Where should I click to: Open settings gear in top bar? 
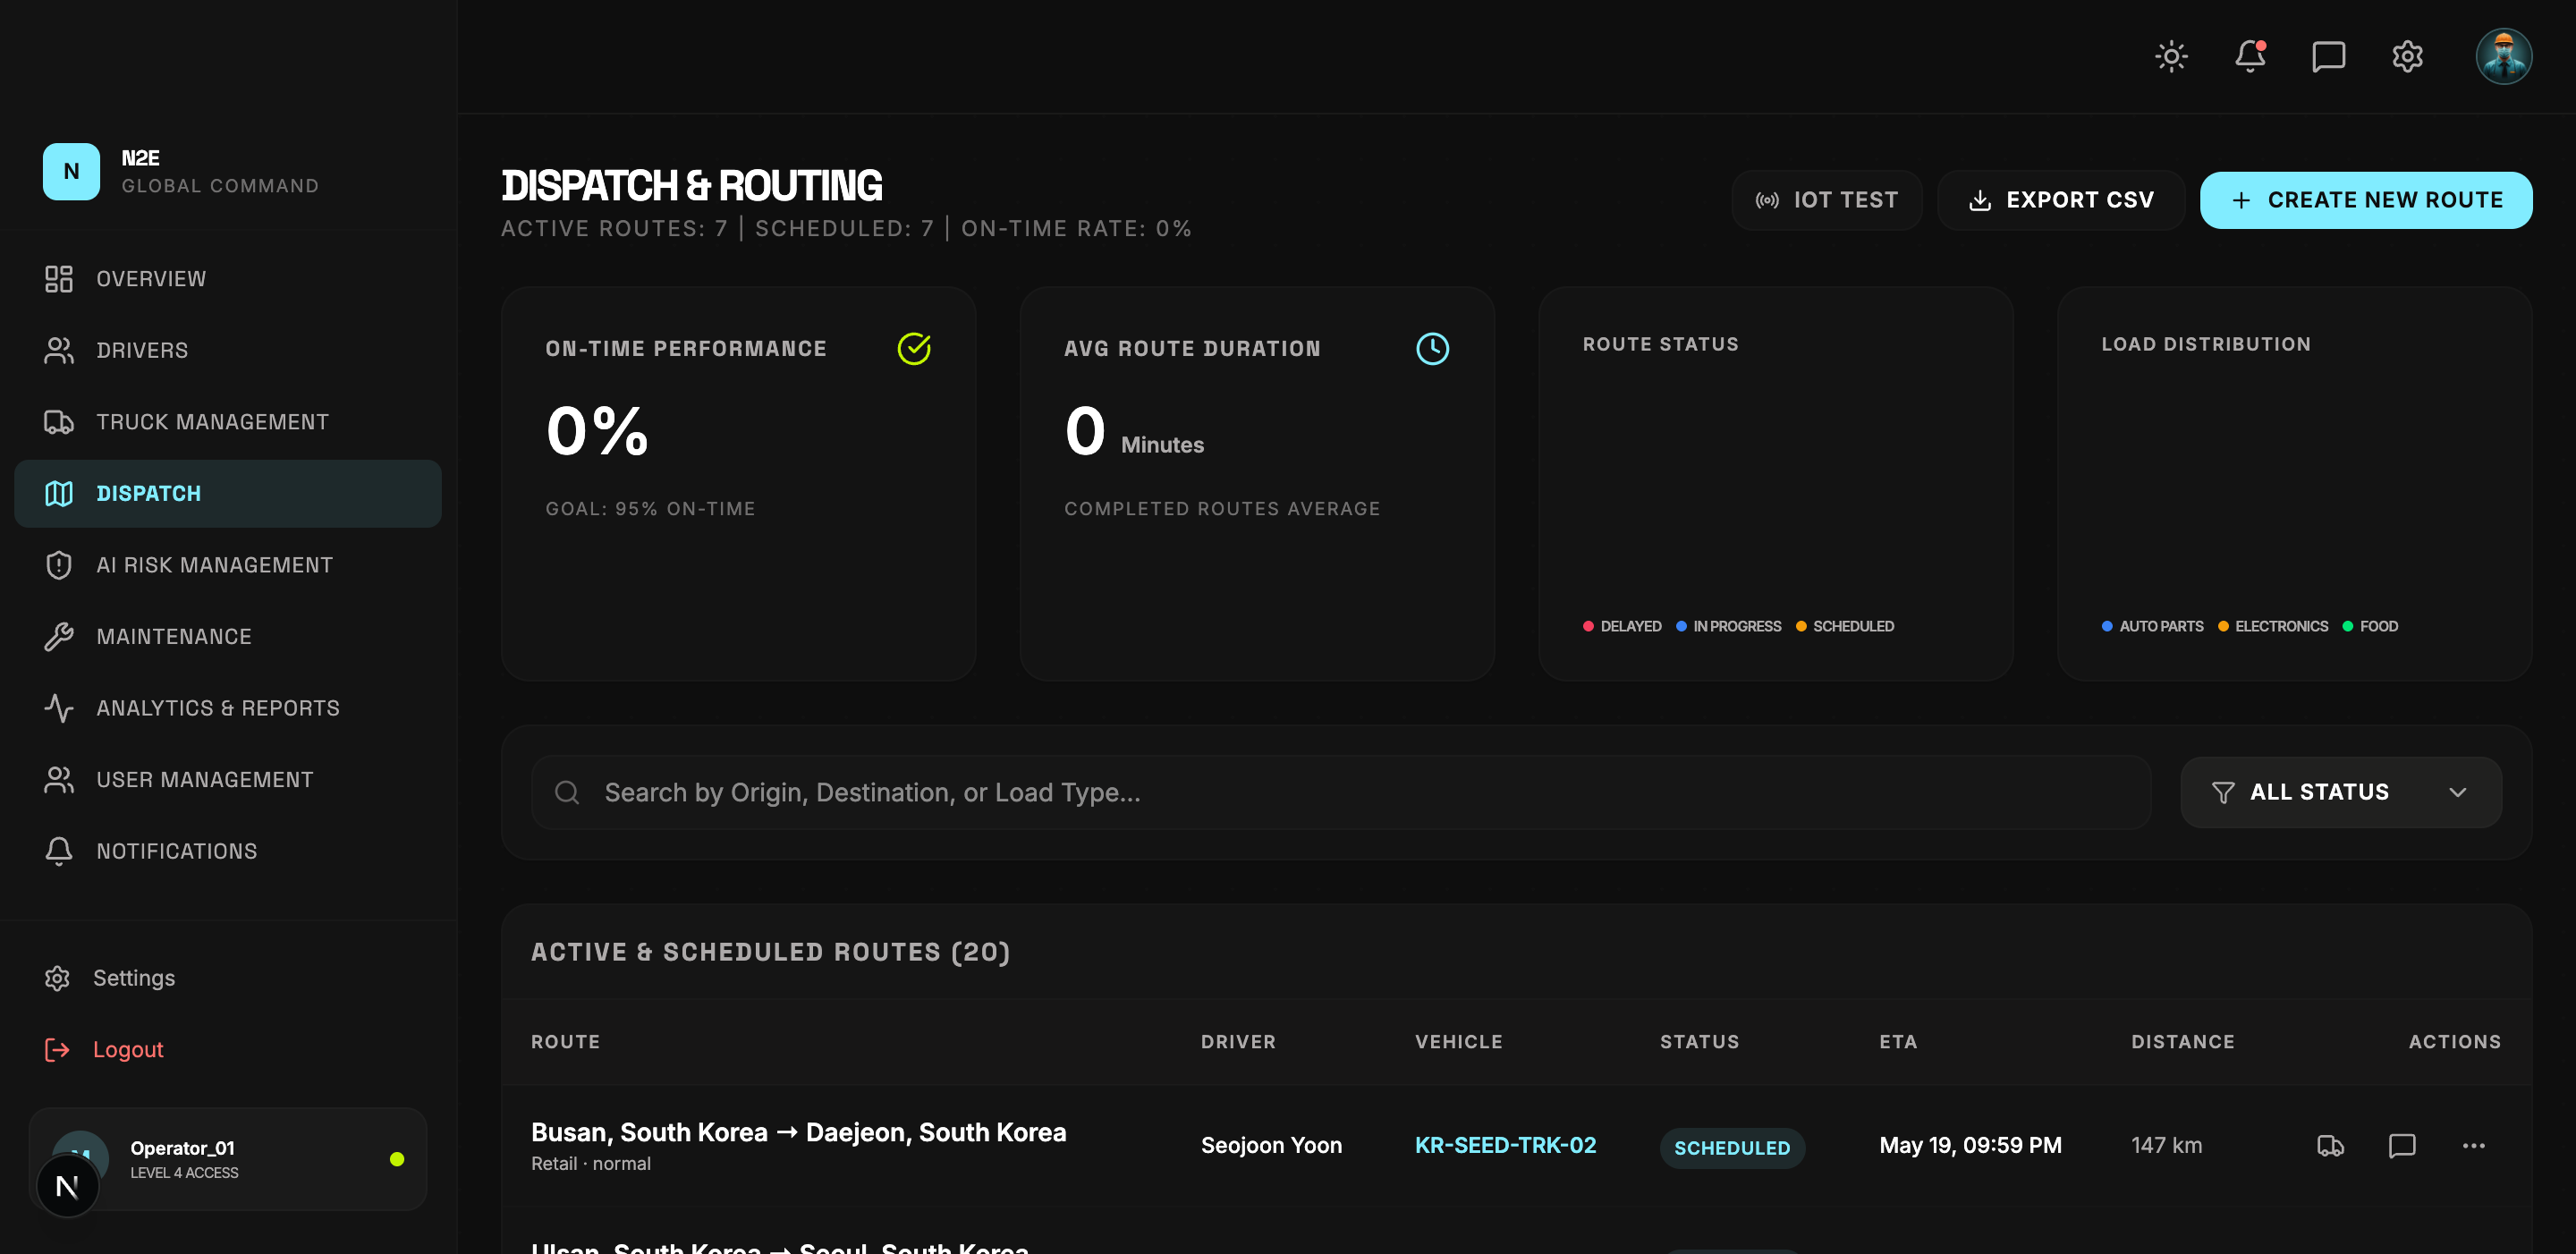click(2407, 57)
